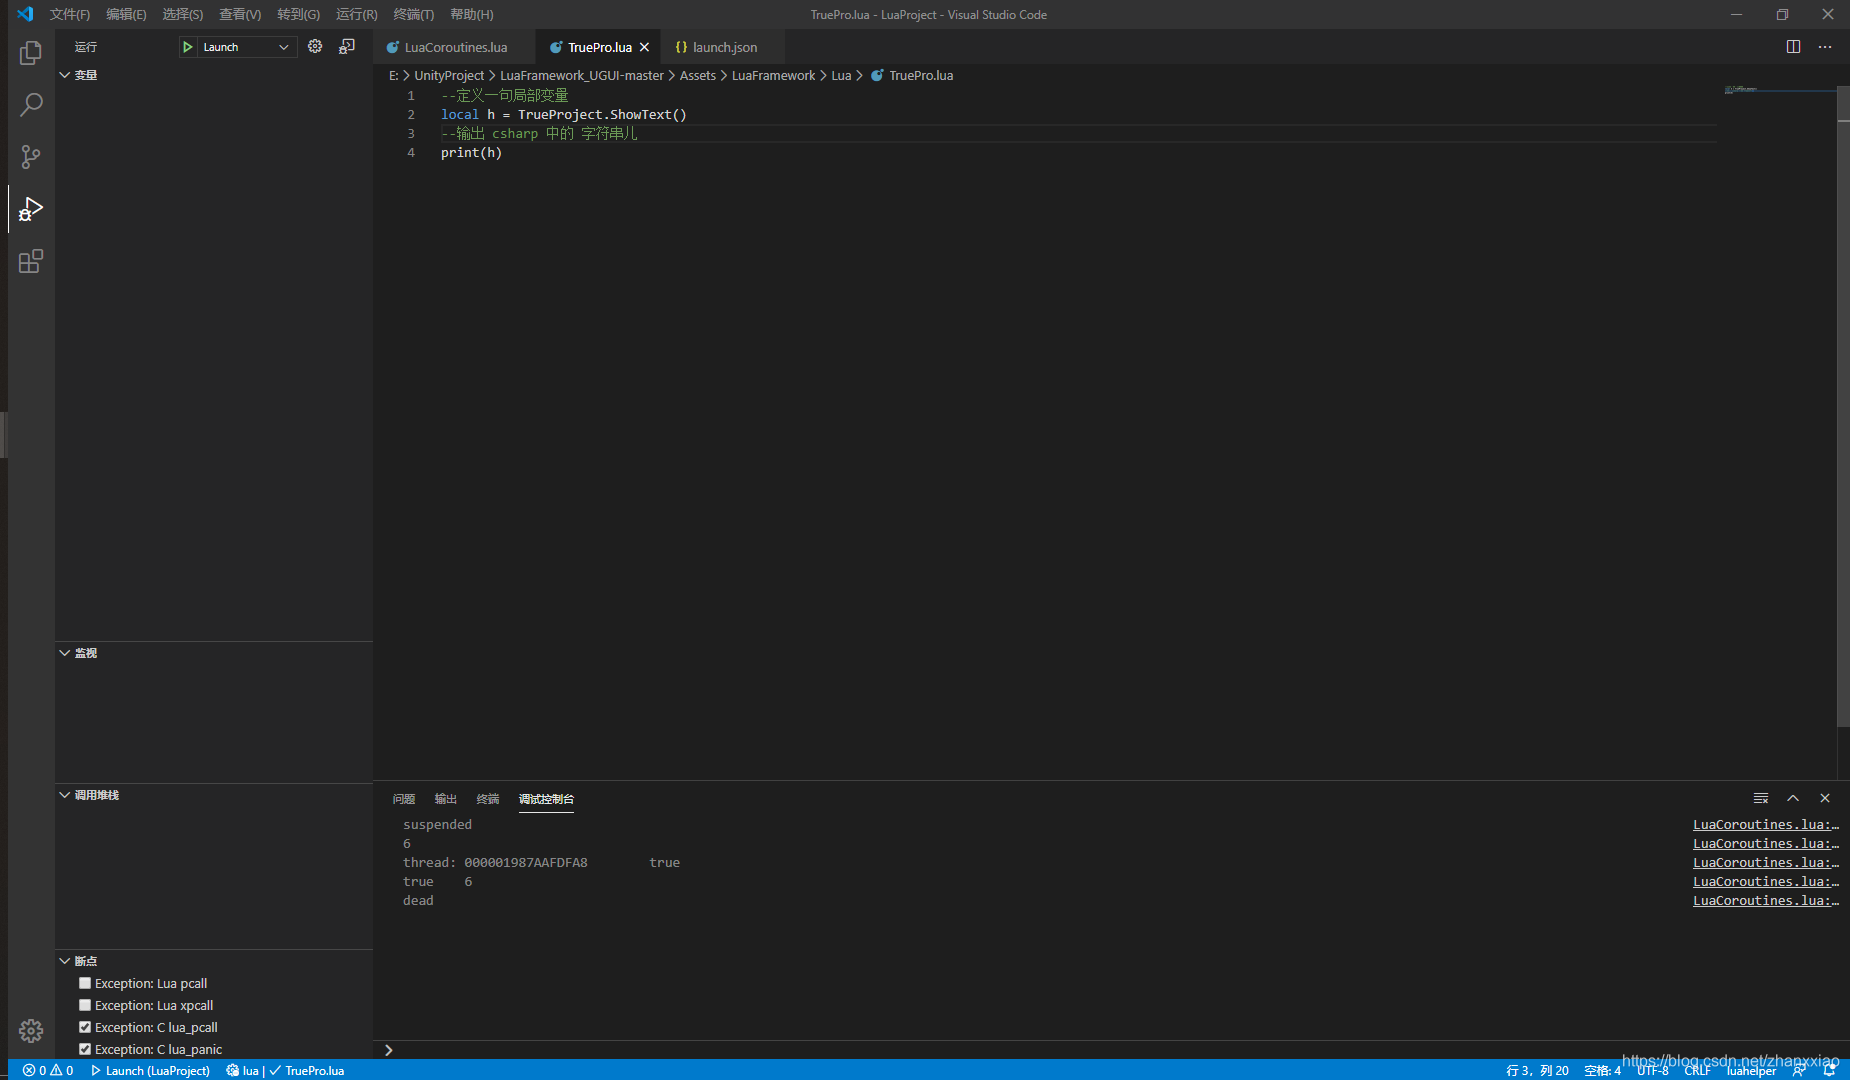The height and width of the screenshot is (1080, 1850).
Task: Click code line 2 'local h = TrueProject.ShowText()'
Action: [564, 115]
